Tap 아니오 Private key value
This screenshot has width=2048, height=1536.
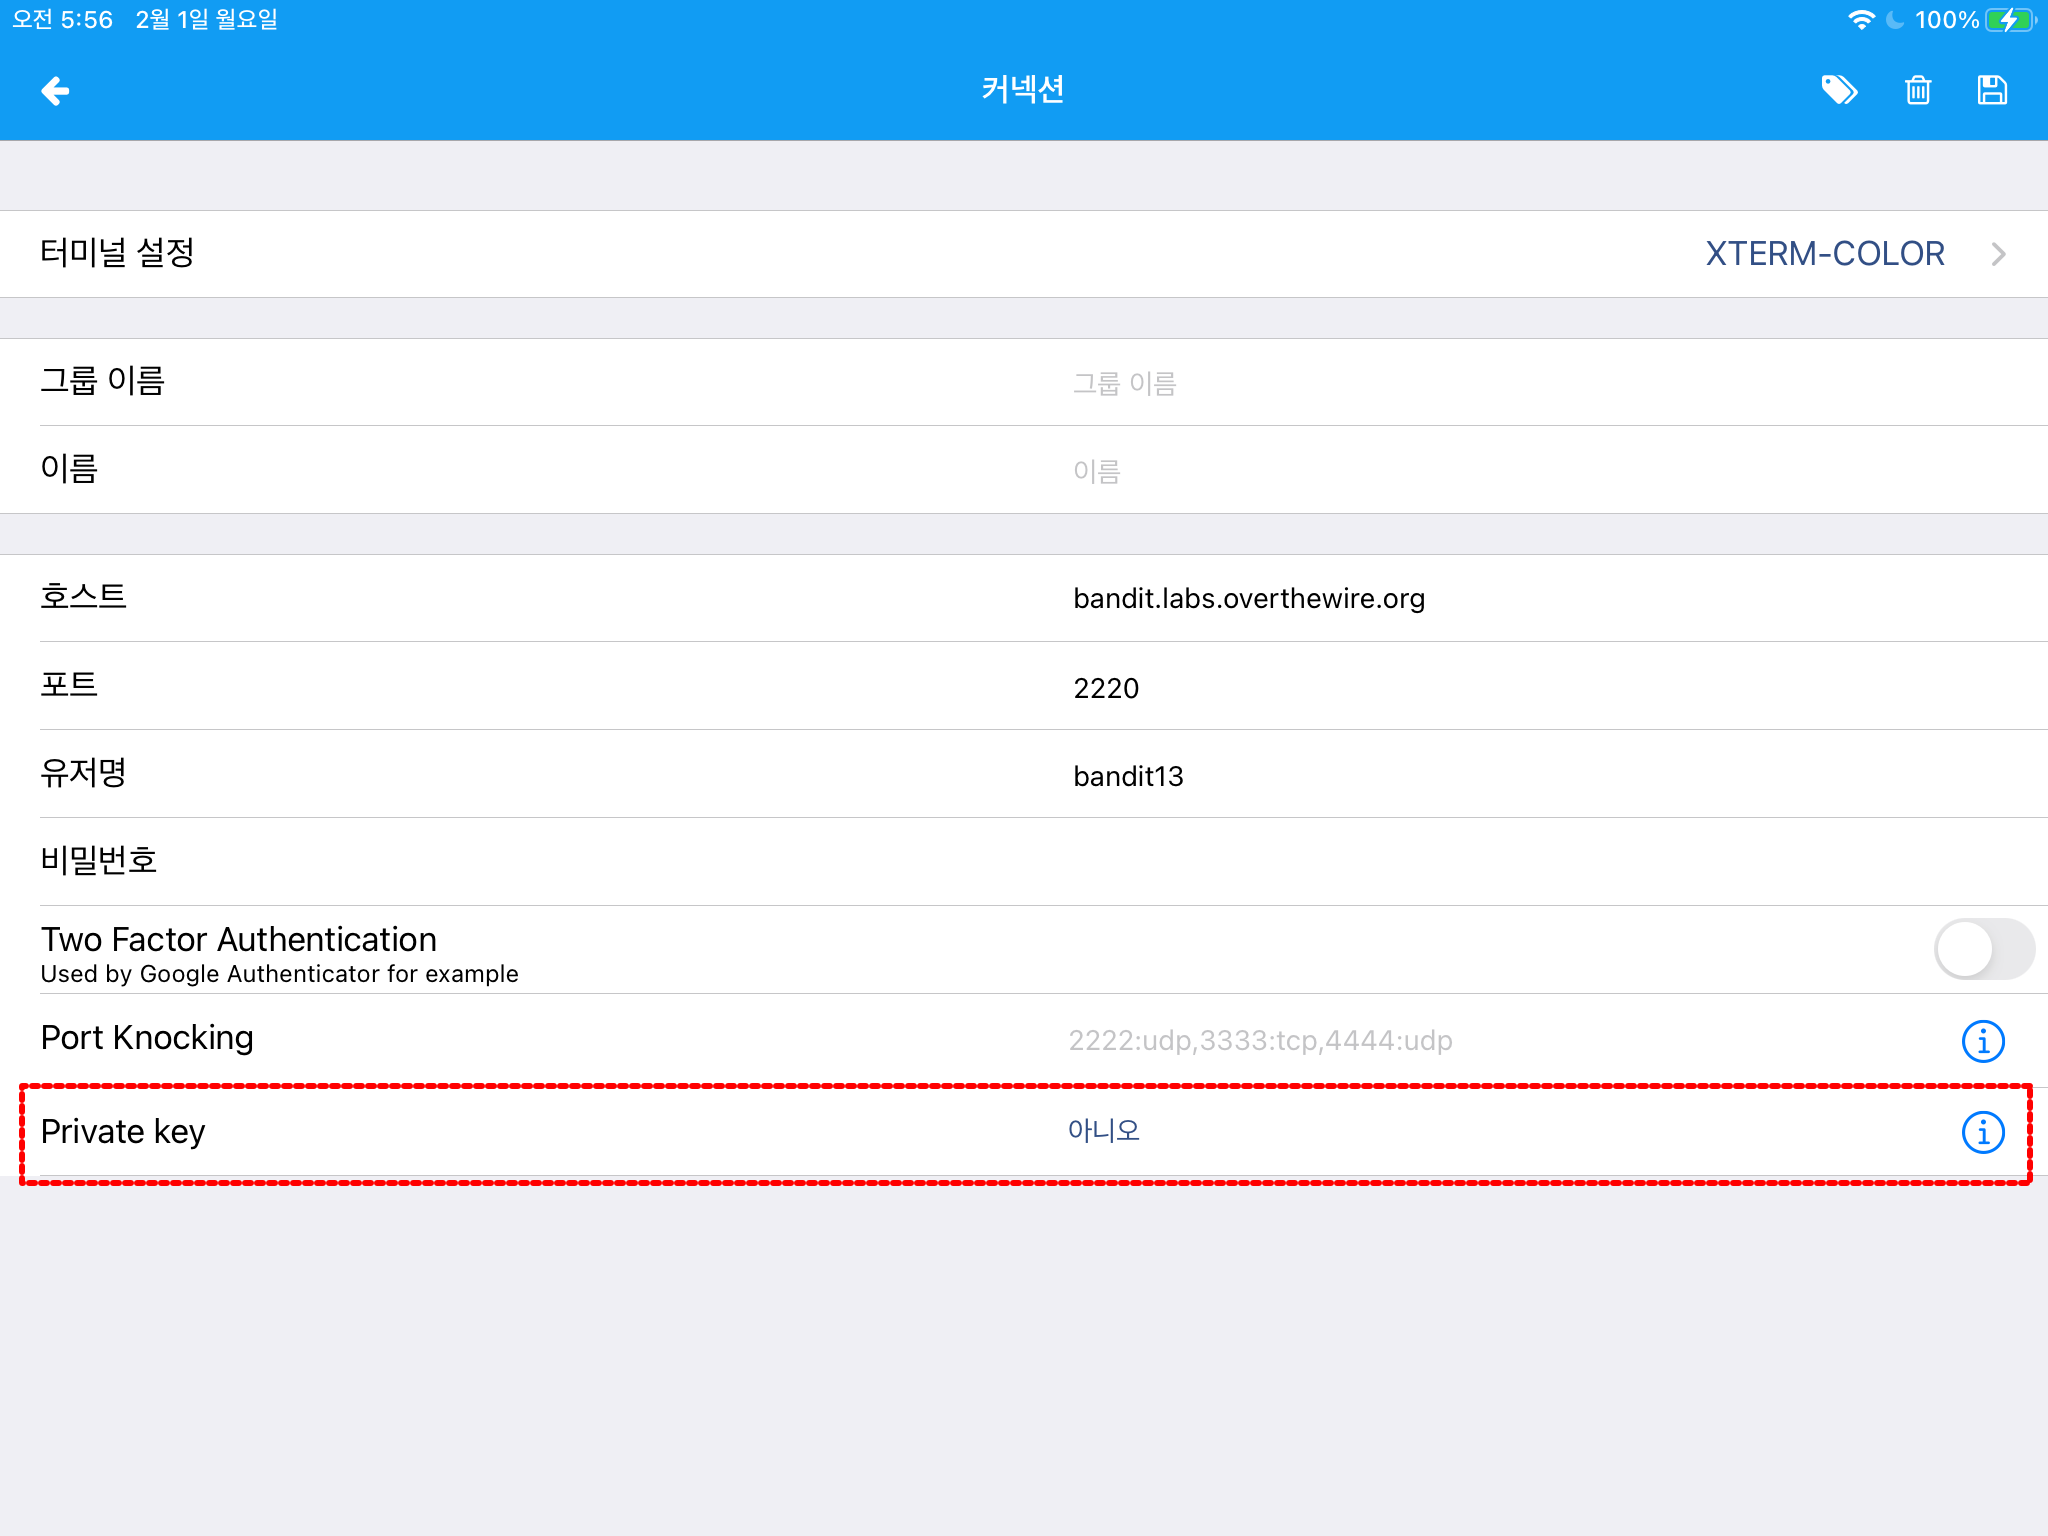1103,1131
